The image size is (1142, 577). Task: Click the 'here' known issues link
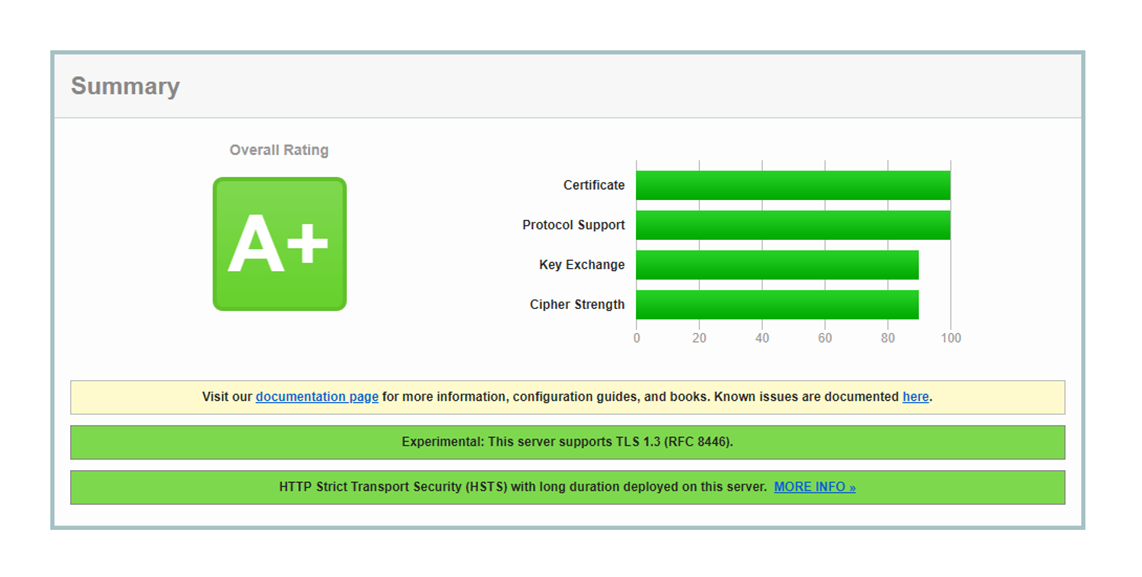pos(915,397)
